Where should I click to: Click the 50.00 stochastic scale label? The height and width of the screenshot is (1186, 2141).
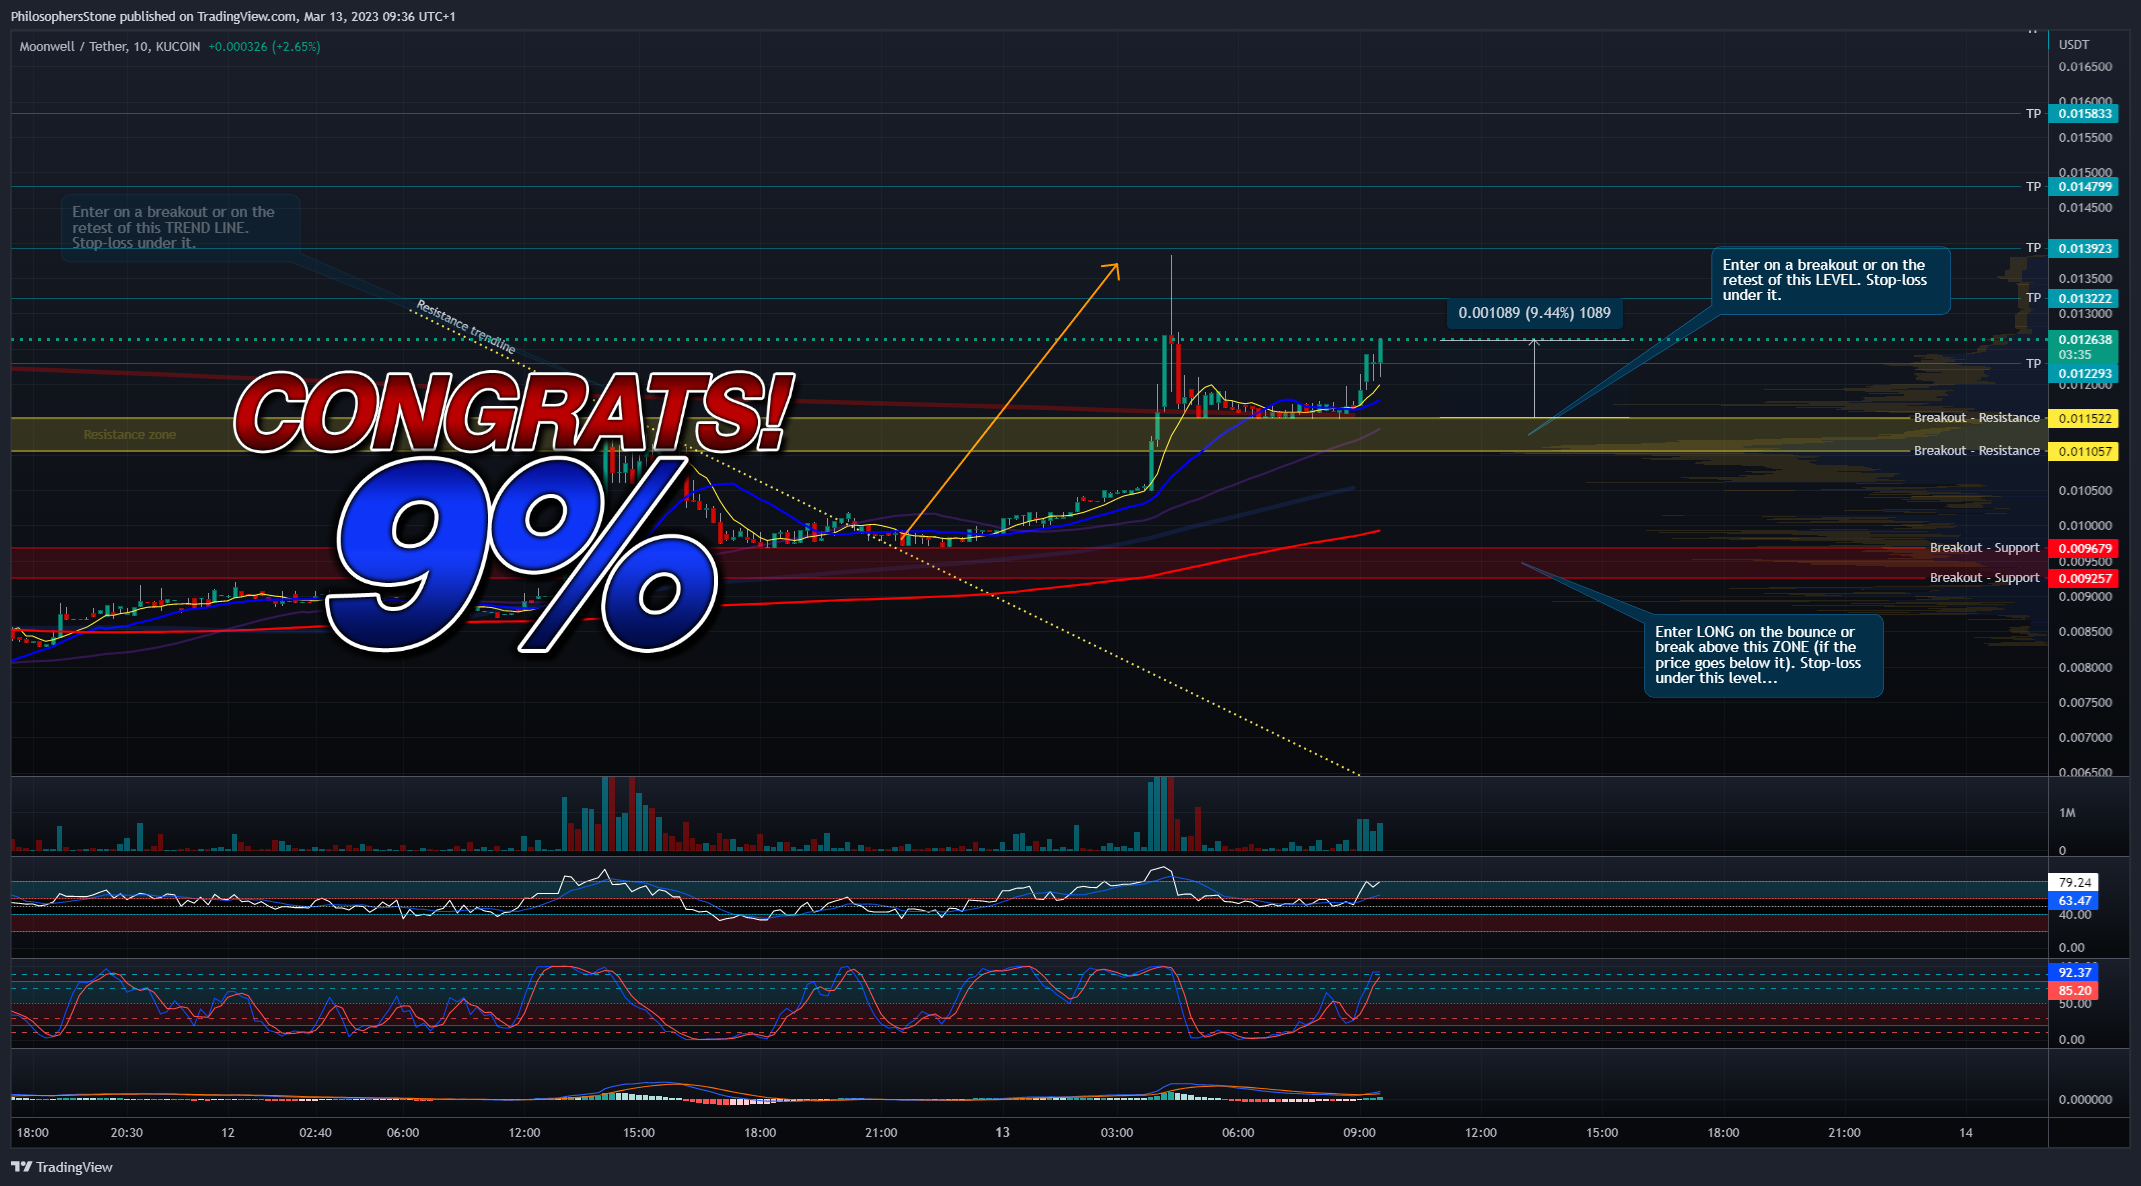click(2074, 1004)
